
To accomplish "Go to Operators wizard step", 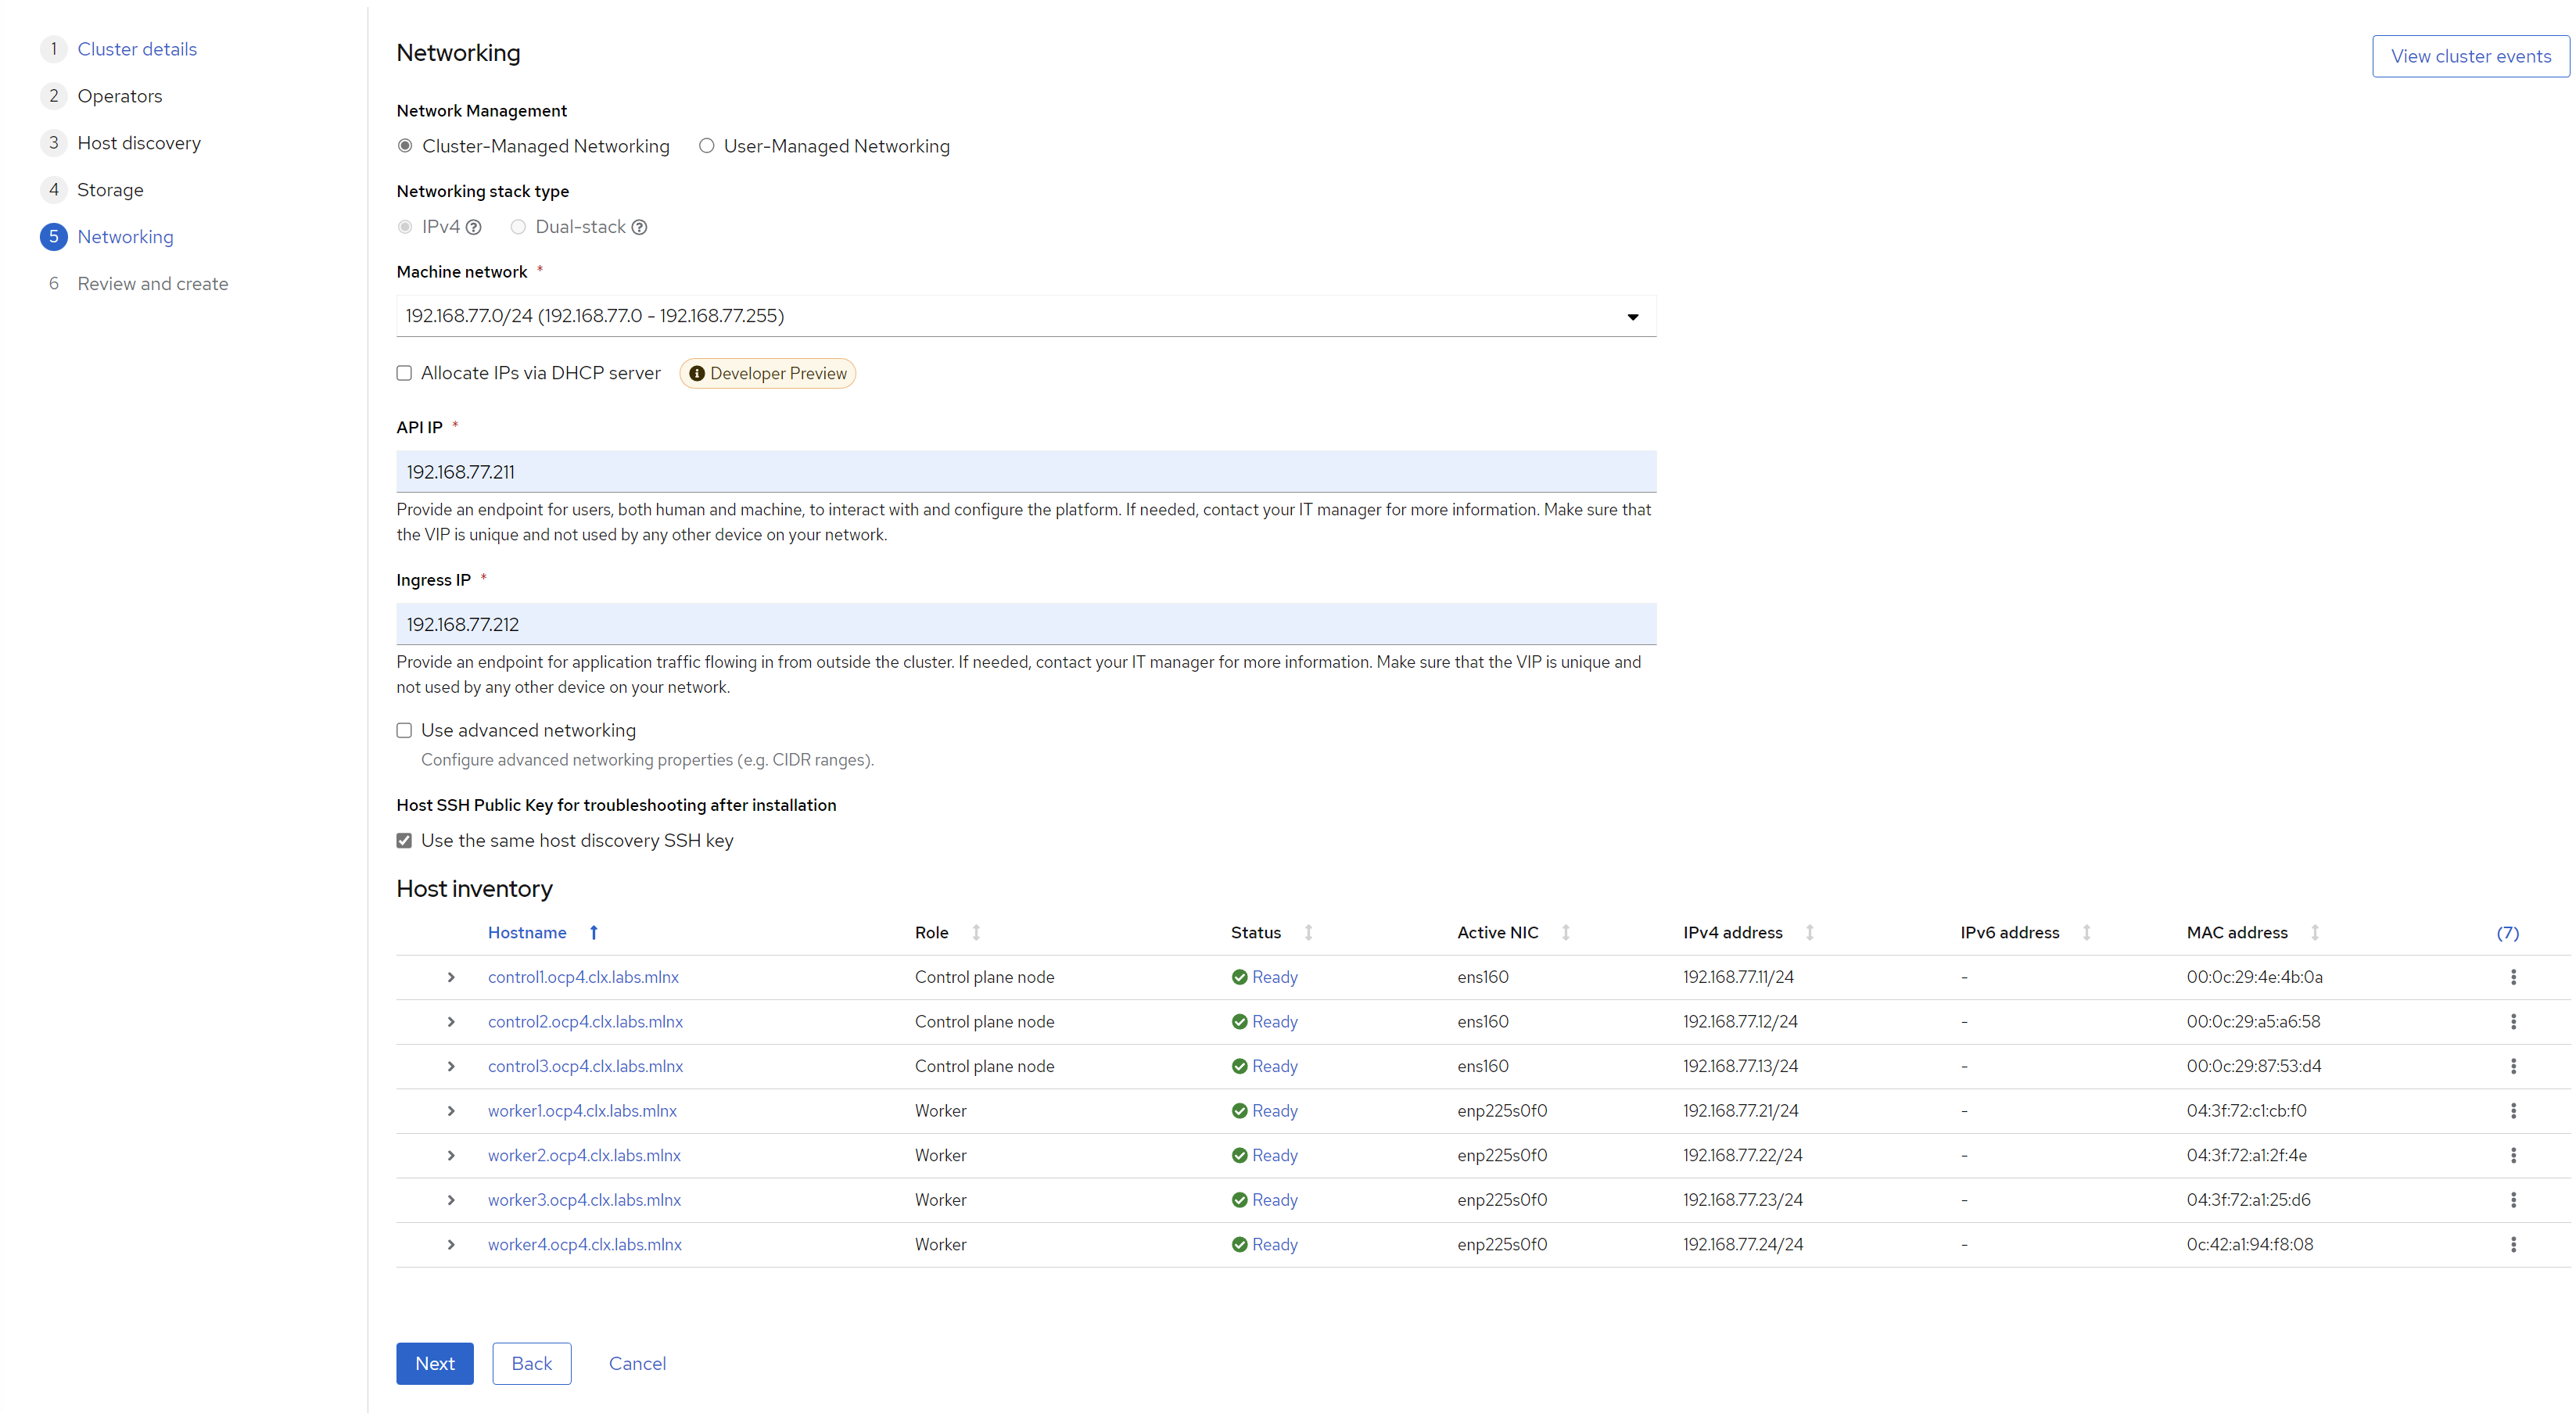I will click(x=119, y=96).
